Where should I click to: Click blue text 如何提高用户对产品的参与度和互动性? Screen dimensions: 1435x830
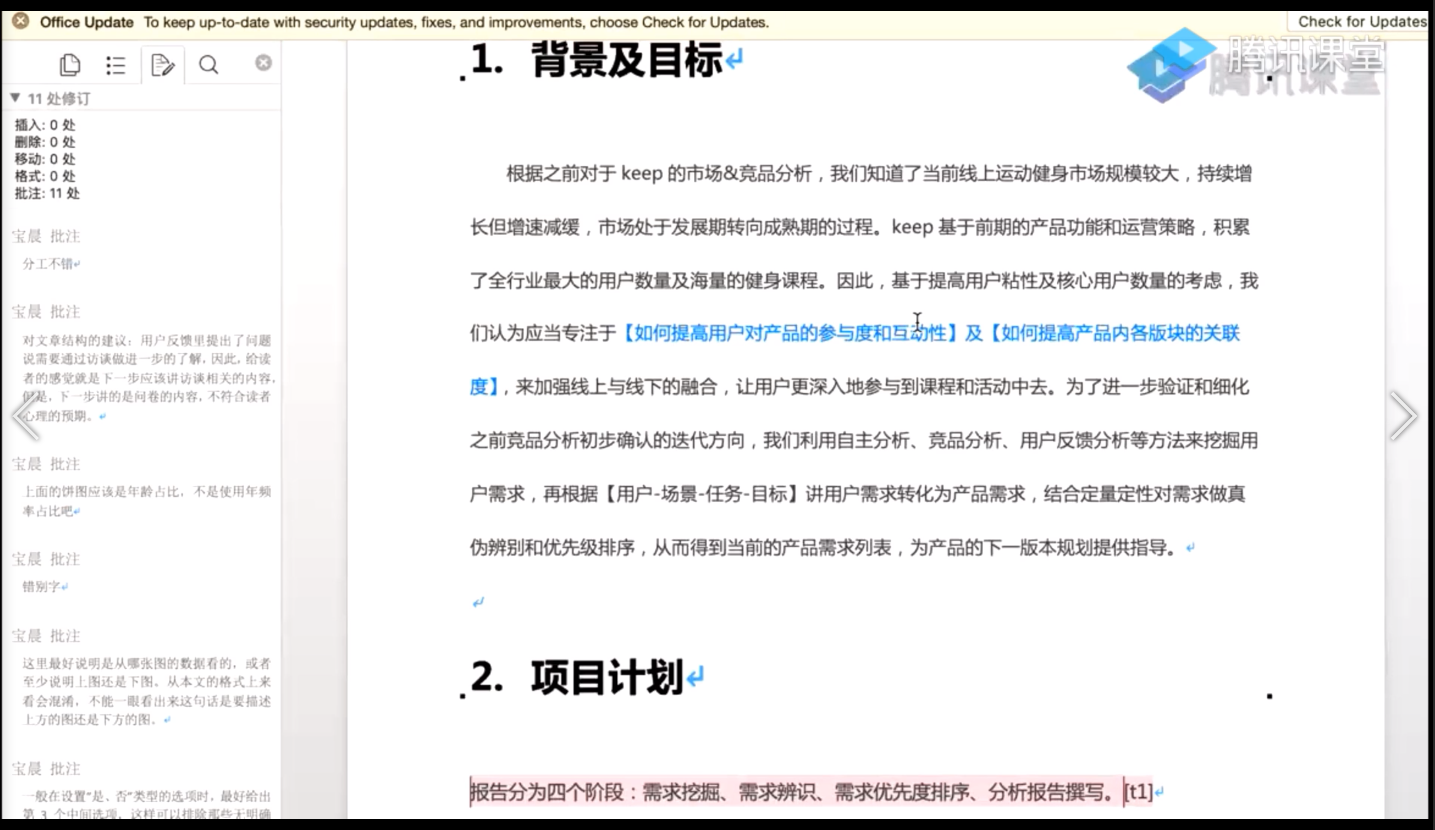click(789, 333)
